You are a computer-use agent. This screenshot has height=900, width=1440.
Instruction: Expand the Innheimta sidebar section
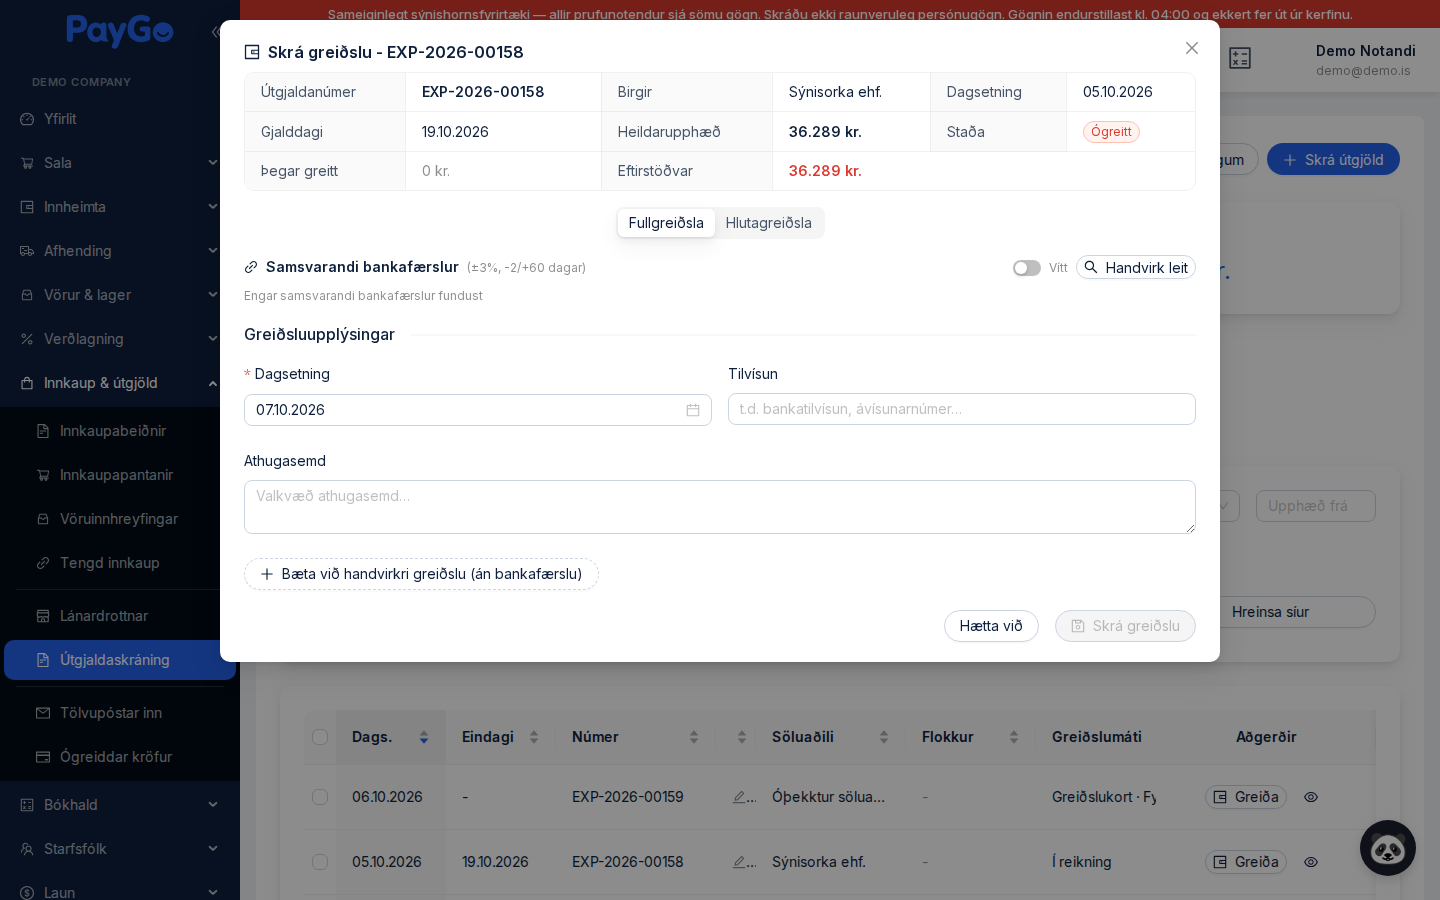[x=120, y=207]
